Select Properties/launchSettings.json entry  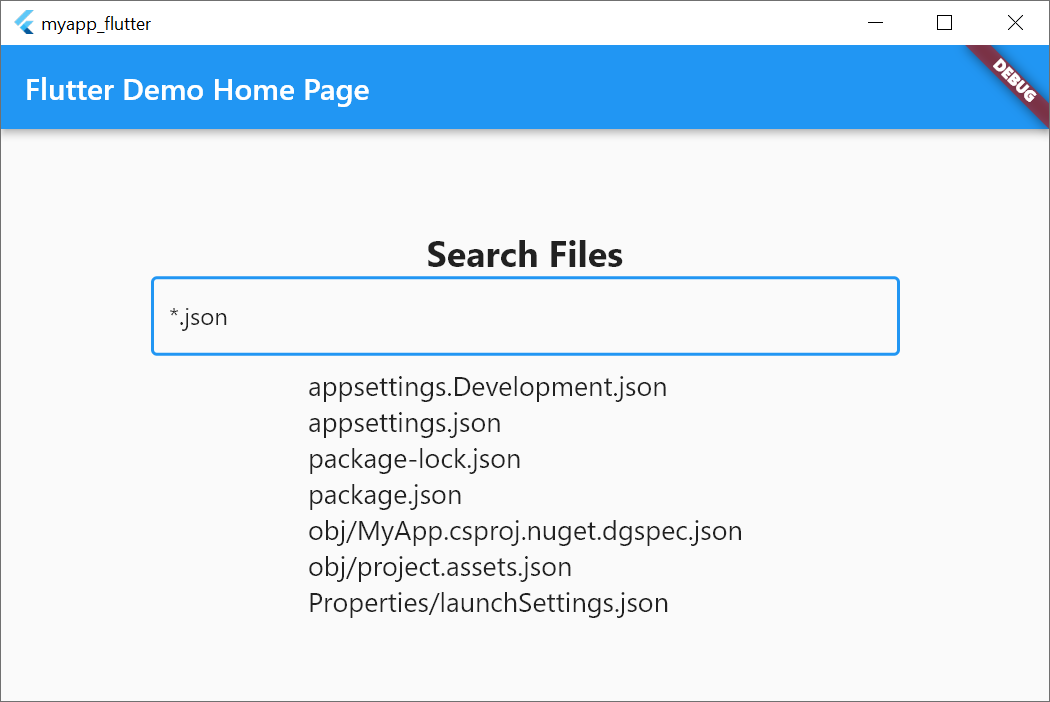pyautogui.click(x=488, y=604)
